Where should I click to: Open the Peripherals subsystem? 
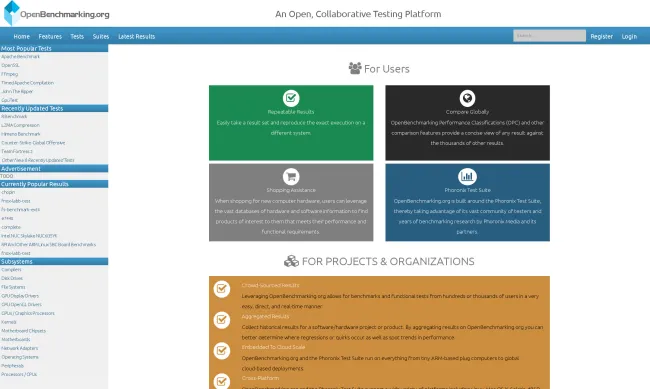click(x=12, y=365)
